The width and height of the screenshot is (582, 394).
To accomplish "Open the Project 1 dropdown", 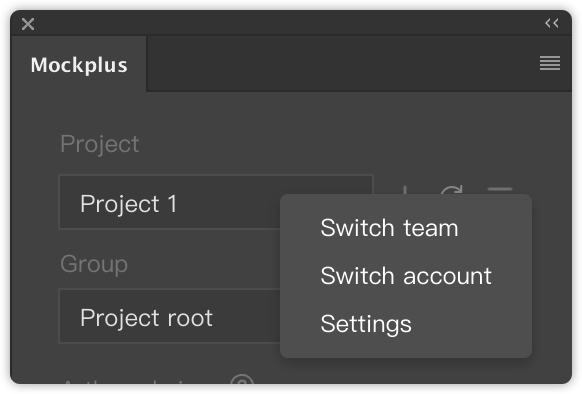I will click(x=216, y=202).
